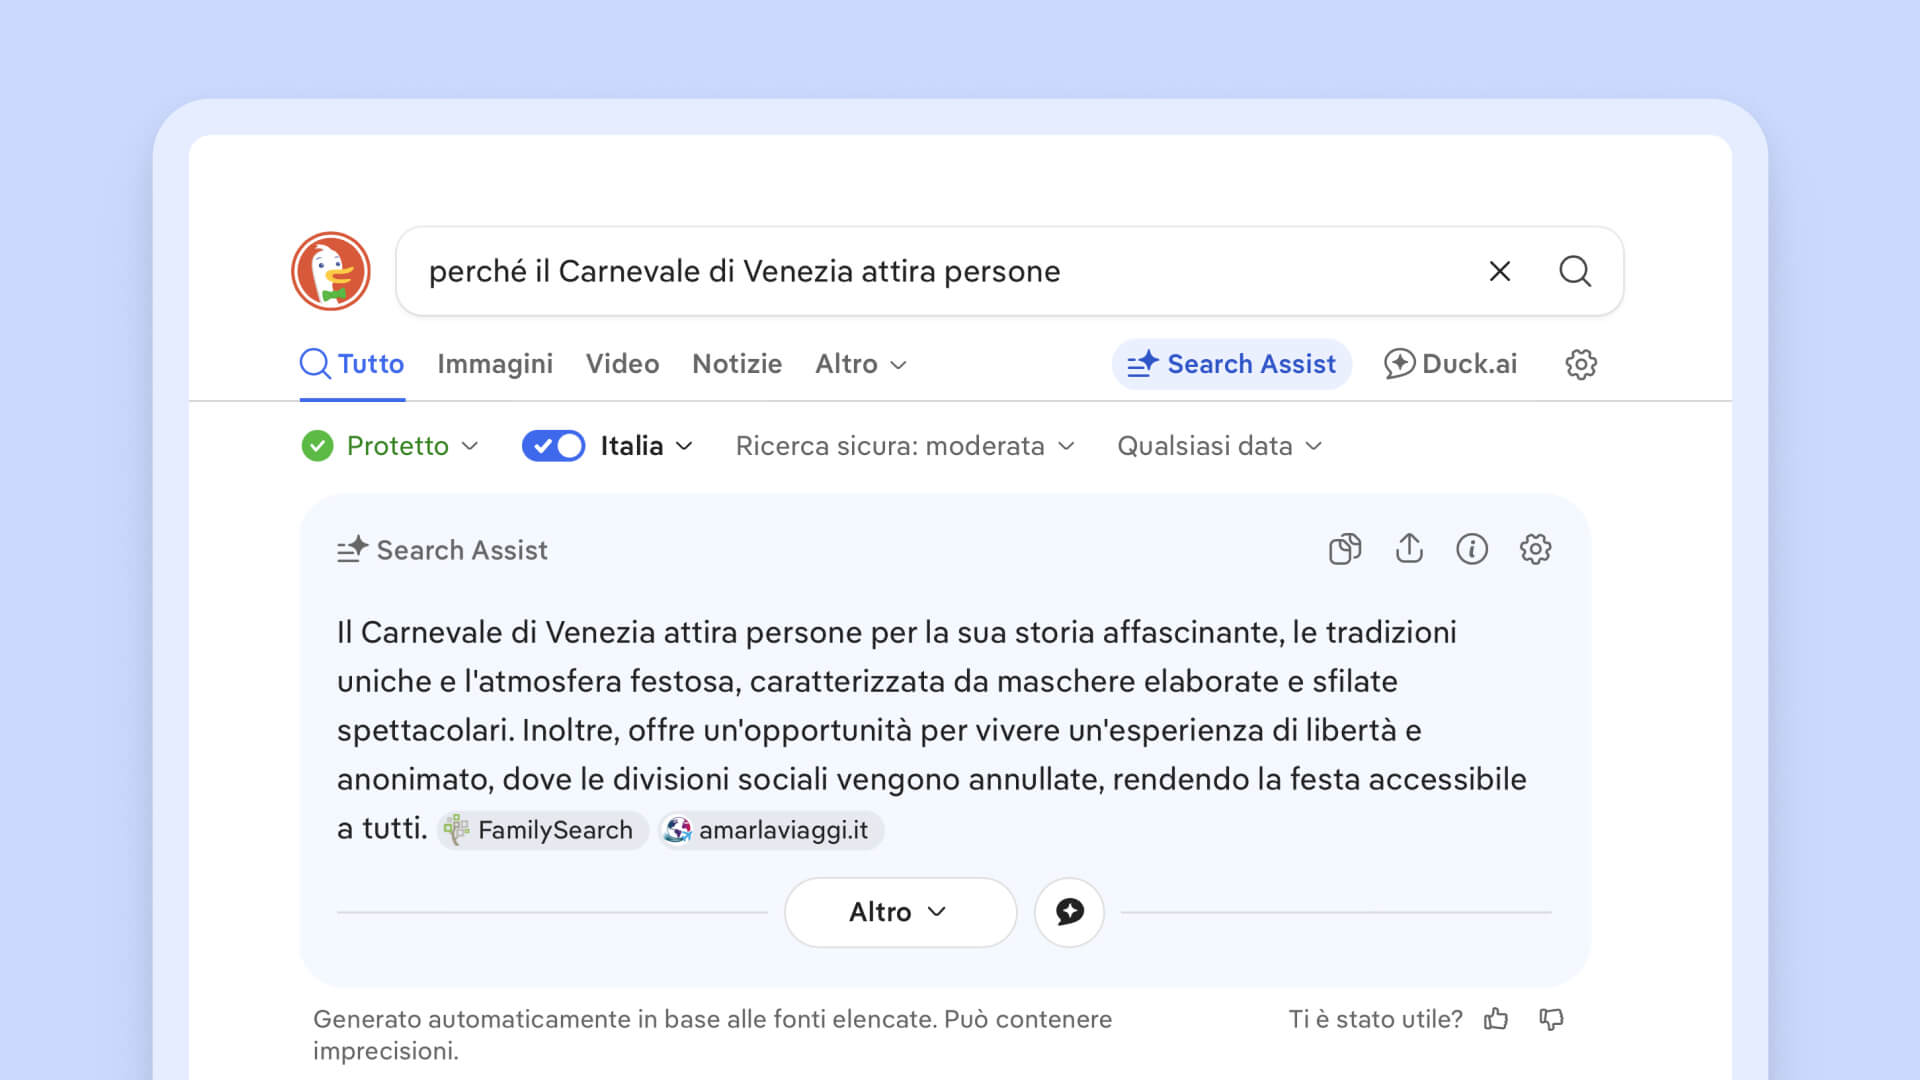The width and height of the screenshot is (1920, 1080).
Task: Click the DuckDuckGo duck logo
Action: coord(330,271)
